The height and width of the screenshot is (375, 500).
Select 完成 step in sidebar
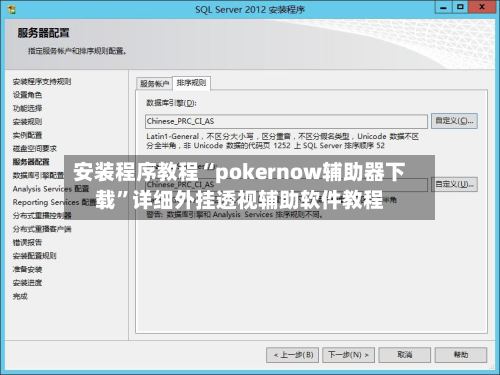coord(20,296)
